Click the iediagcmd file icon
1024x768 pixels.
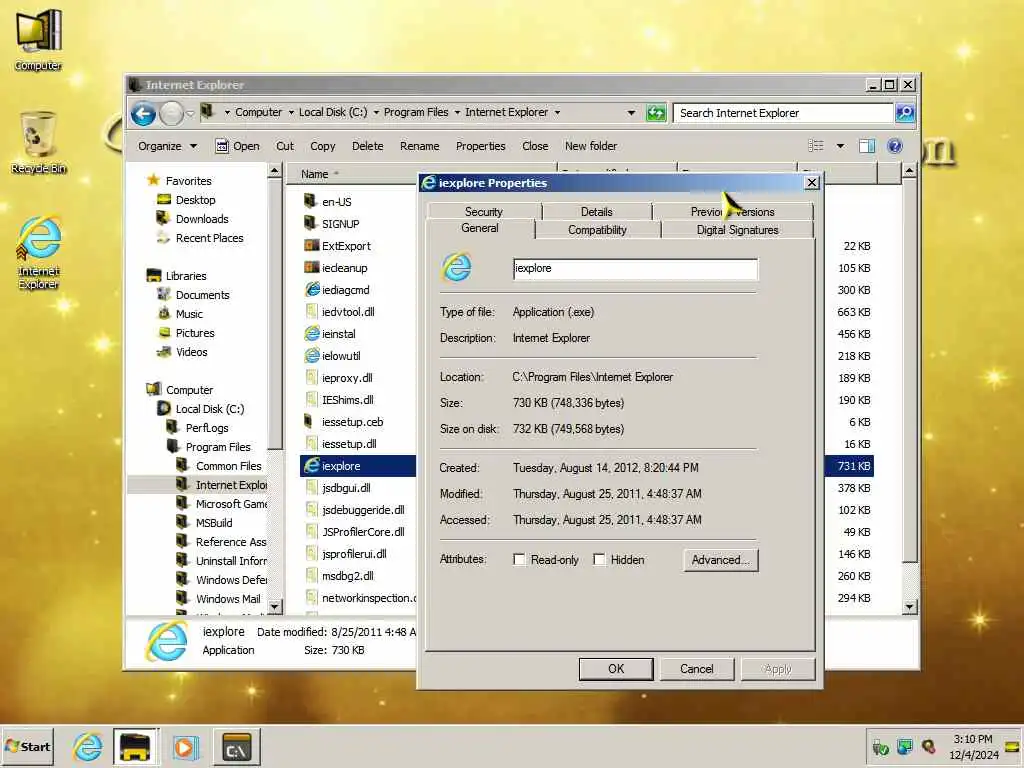[312, 289]
